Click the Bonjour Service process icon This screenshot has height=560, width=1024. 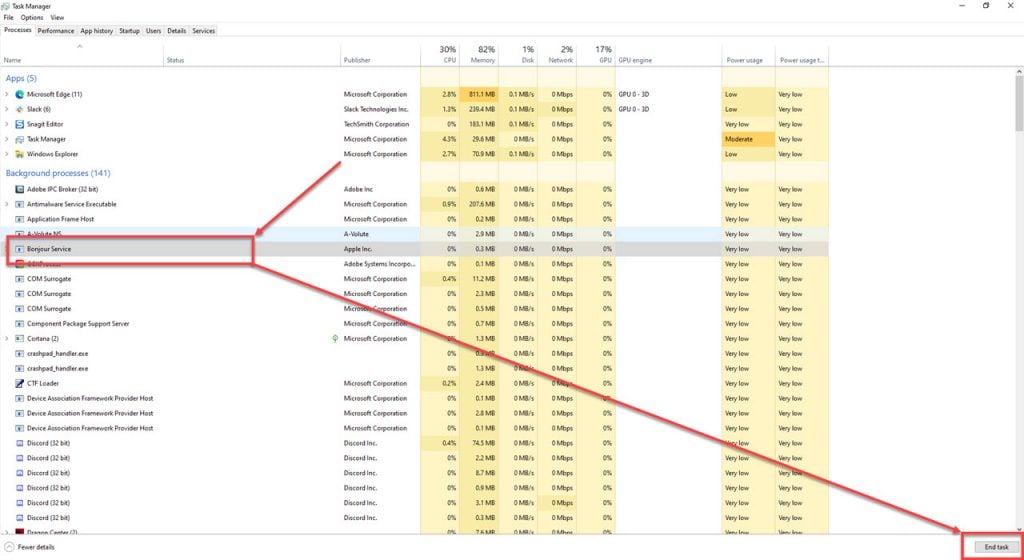pos(20,249)
